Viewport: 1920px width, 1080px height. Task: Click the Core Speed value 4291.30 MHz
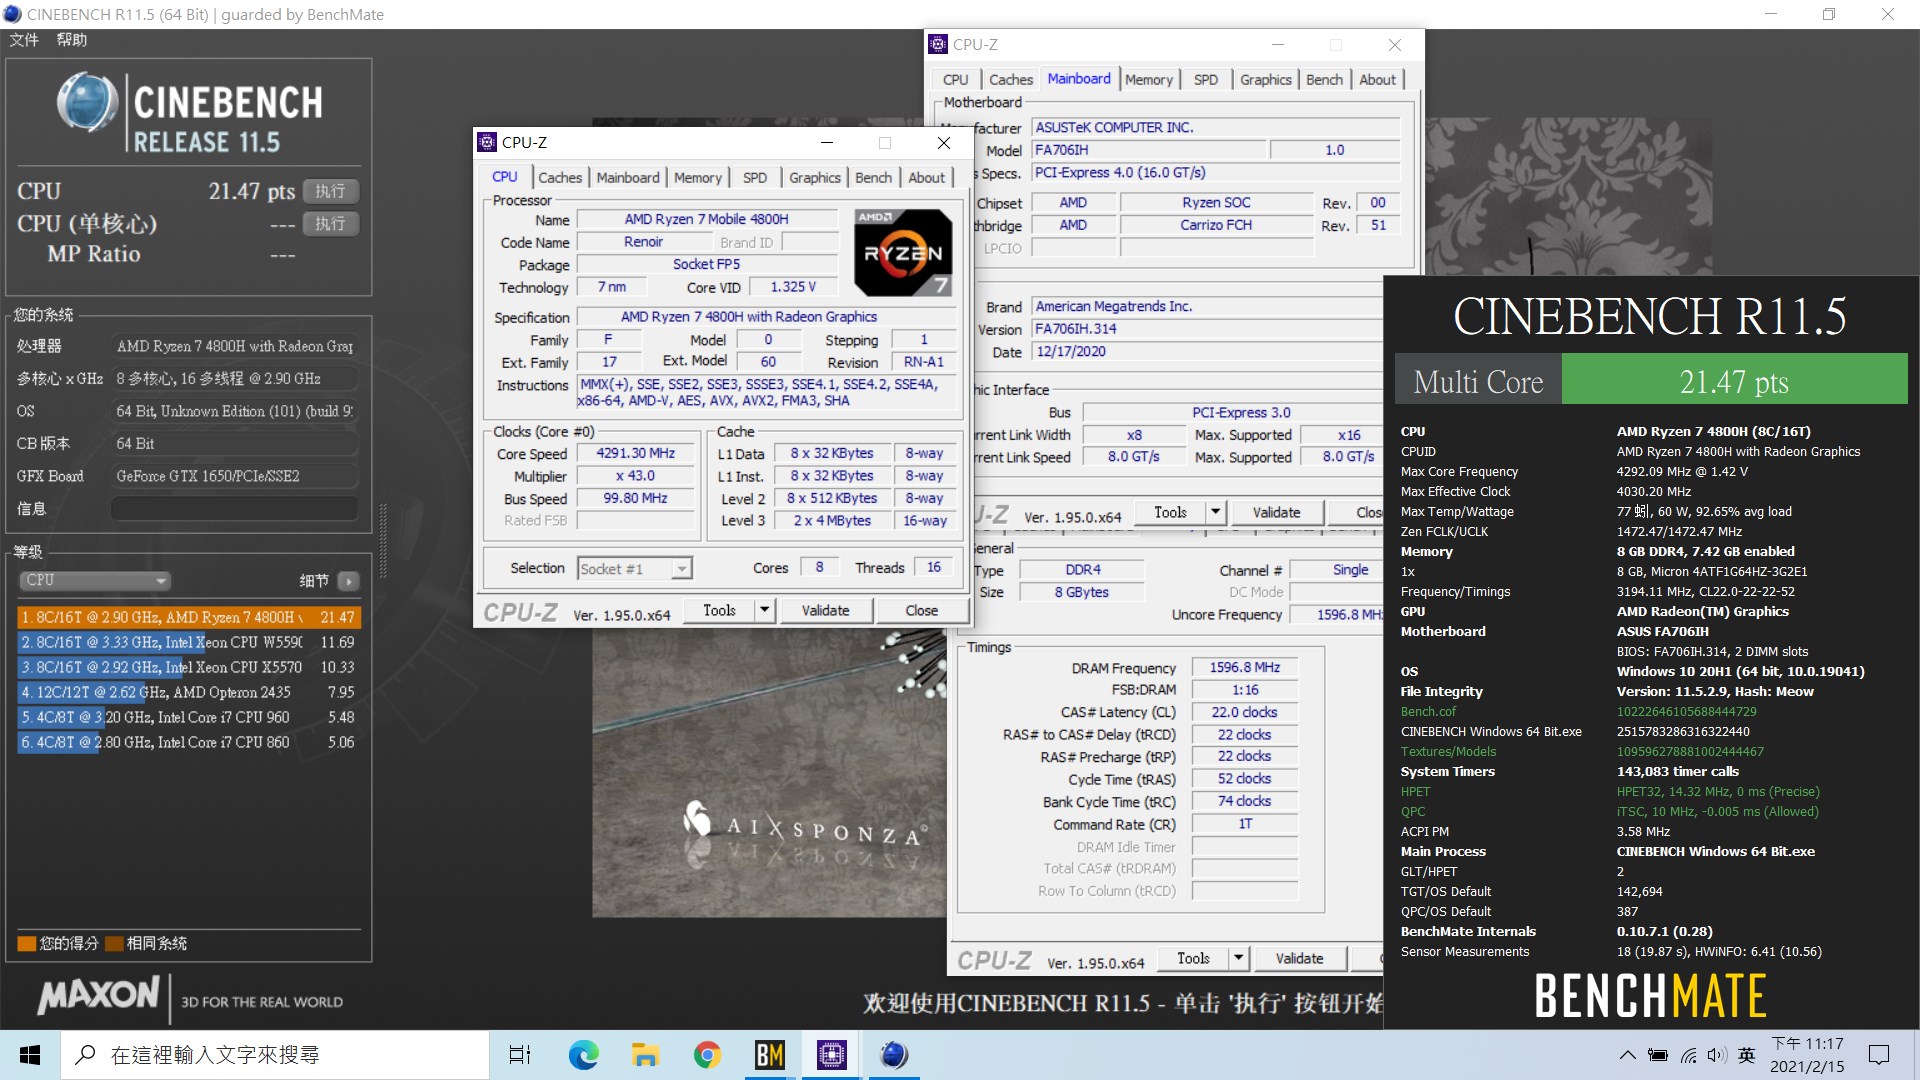pos(635,453)
